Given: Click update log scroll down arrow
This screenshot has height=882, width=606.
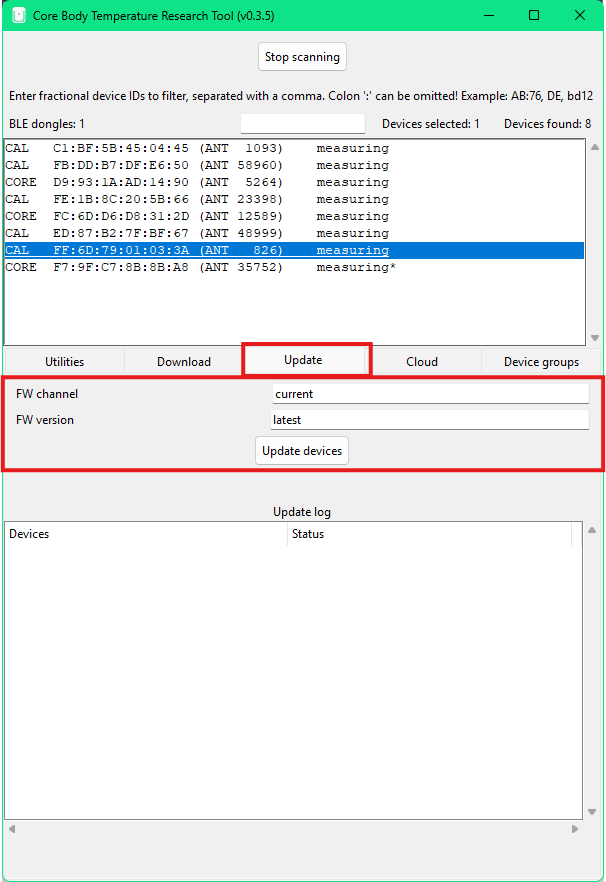Looking at the screenshot, I should click(592, 812).
